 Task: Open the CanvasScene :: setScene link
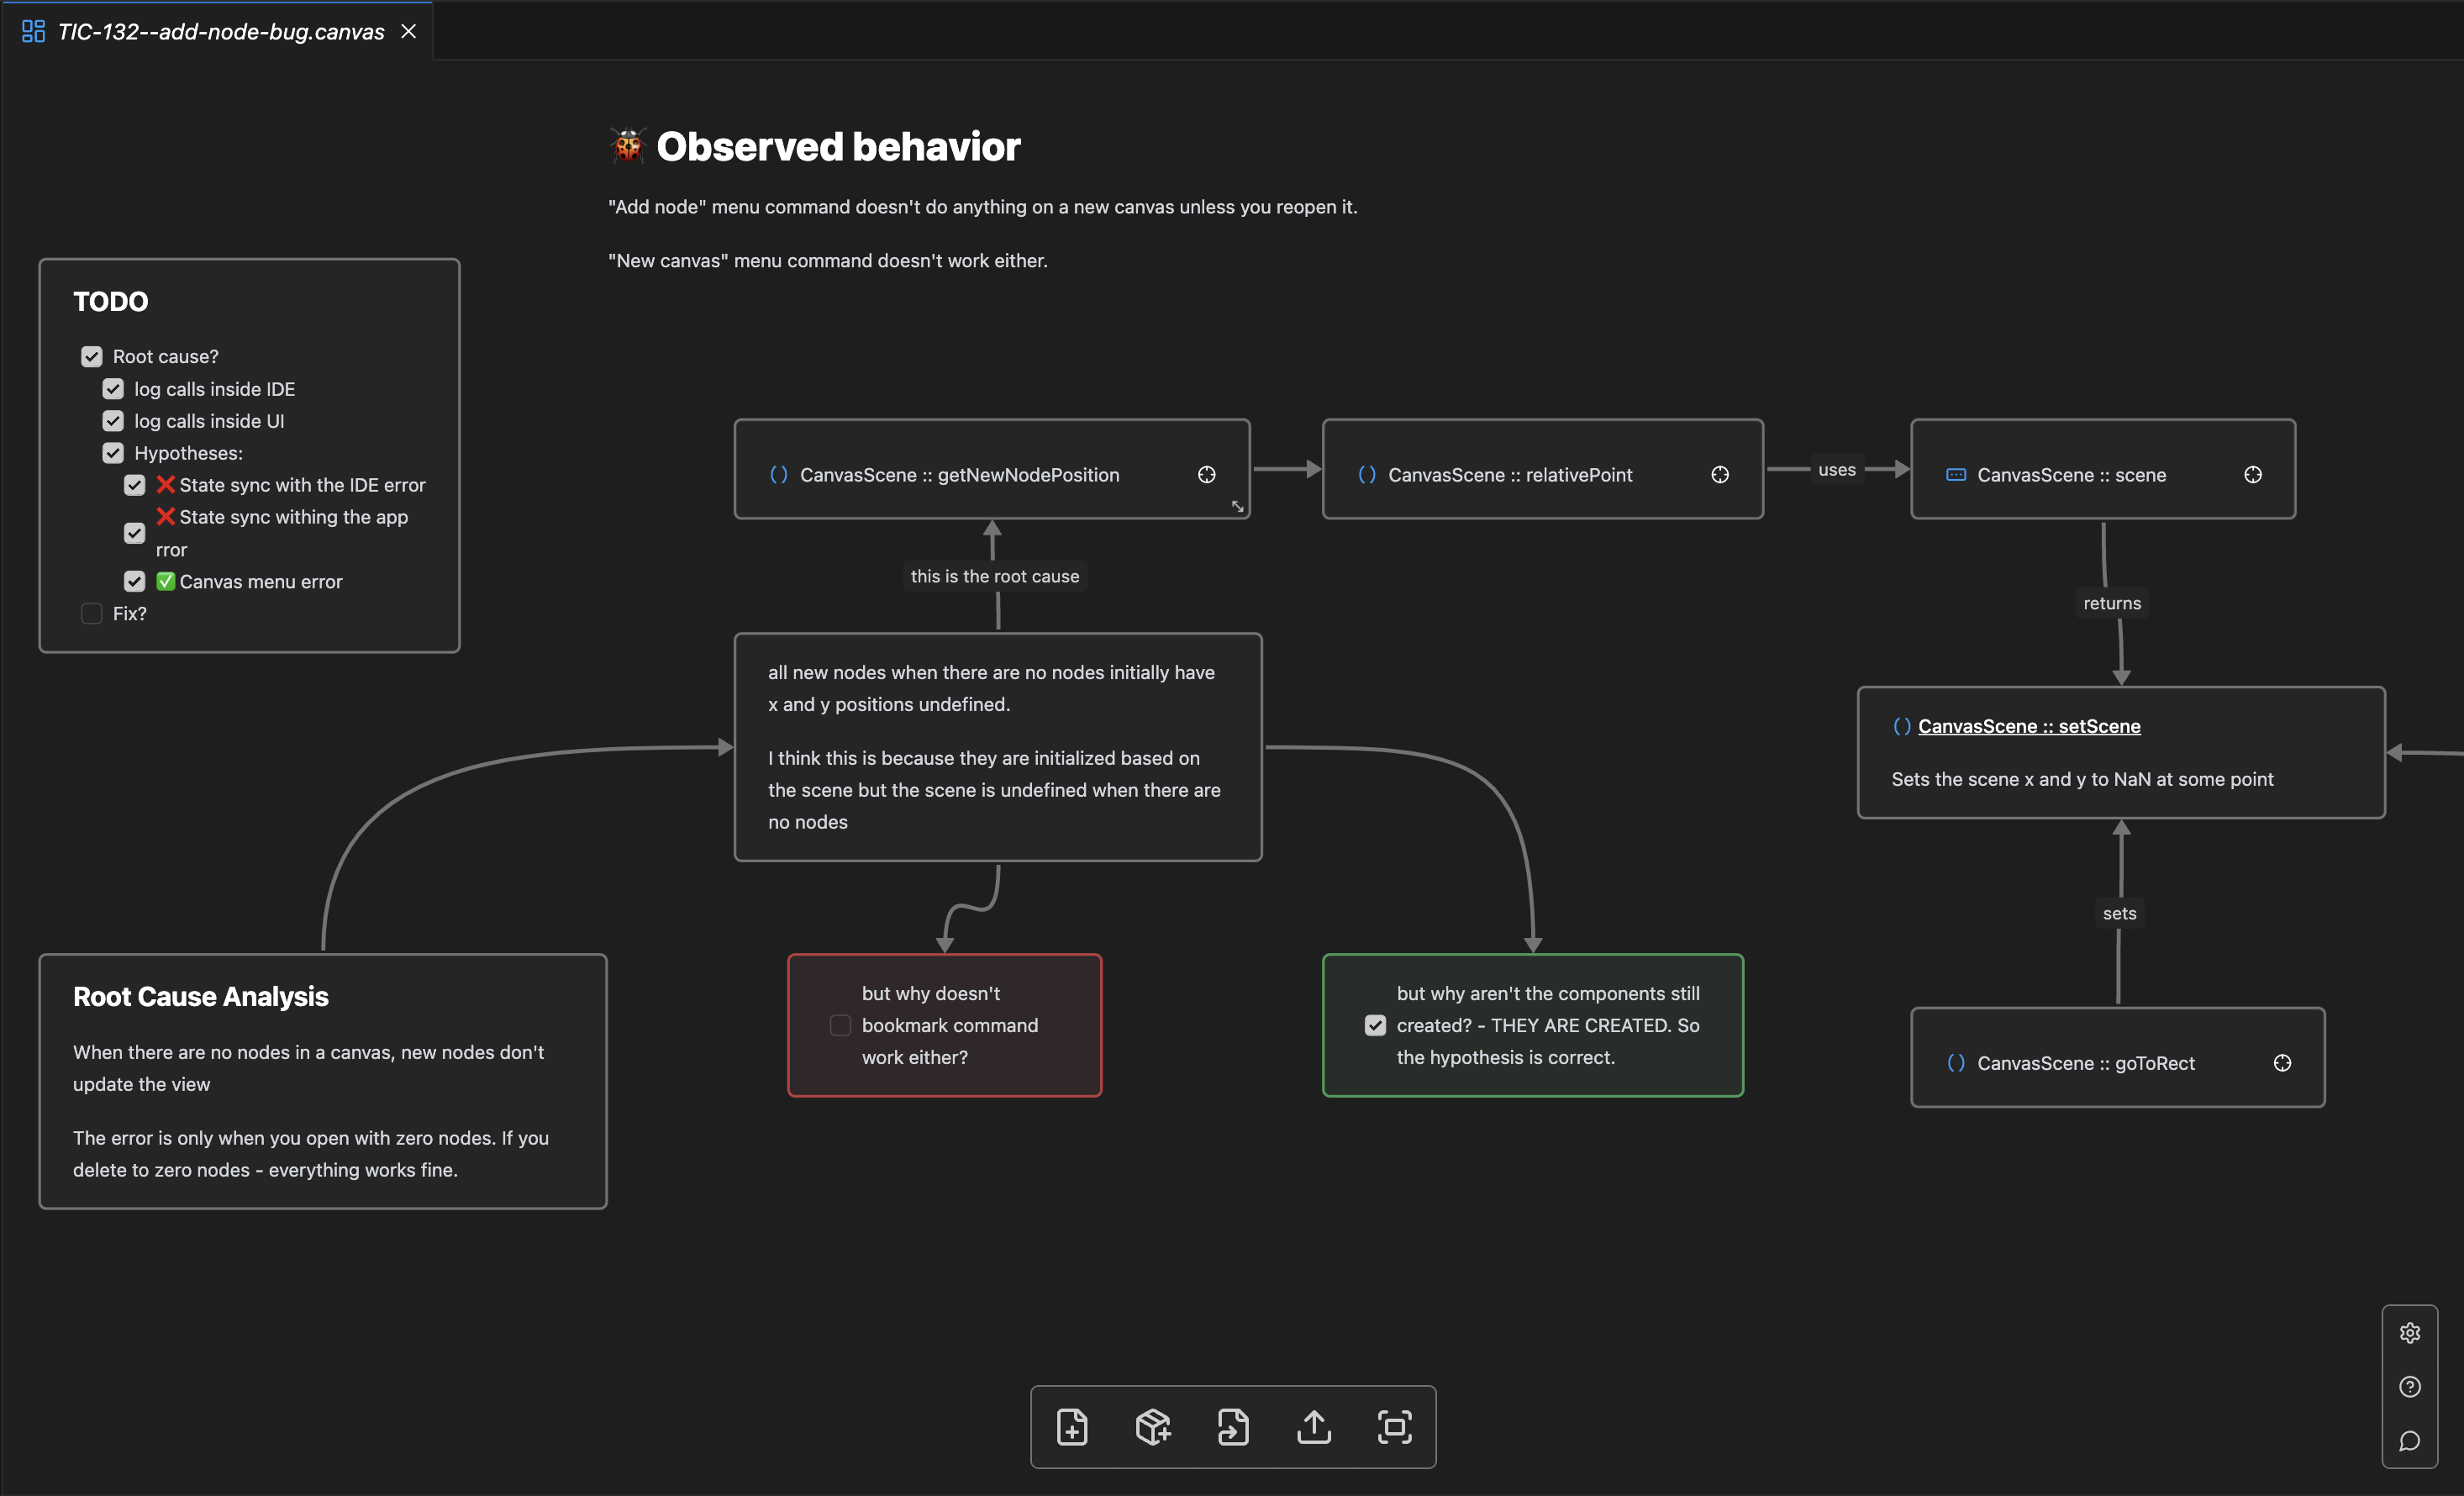2029,726
